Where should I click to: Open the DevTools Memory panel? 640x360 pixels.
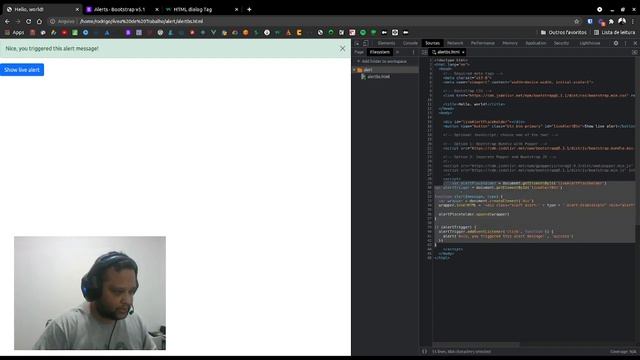[510, 43]
